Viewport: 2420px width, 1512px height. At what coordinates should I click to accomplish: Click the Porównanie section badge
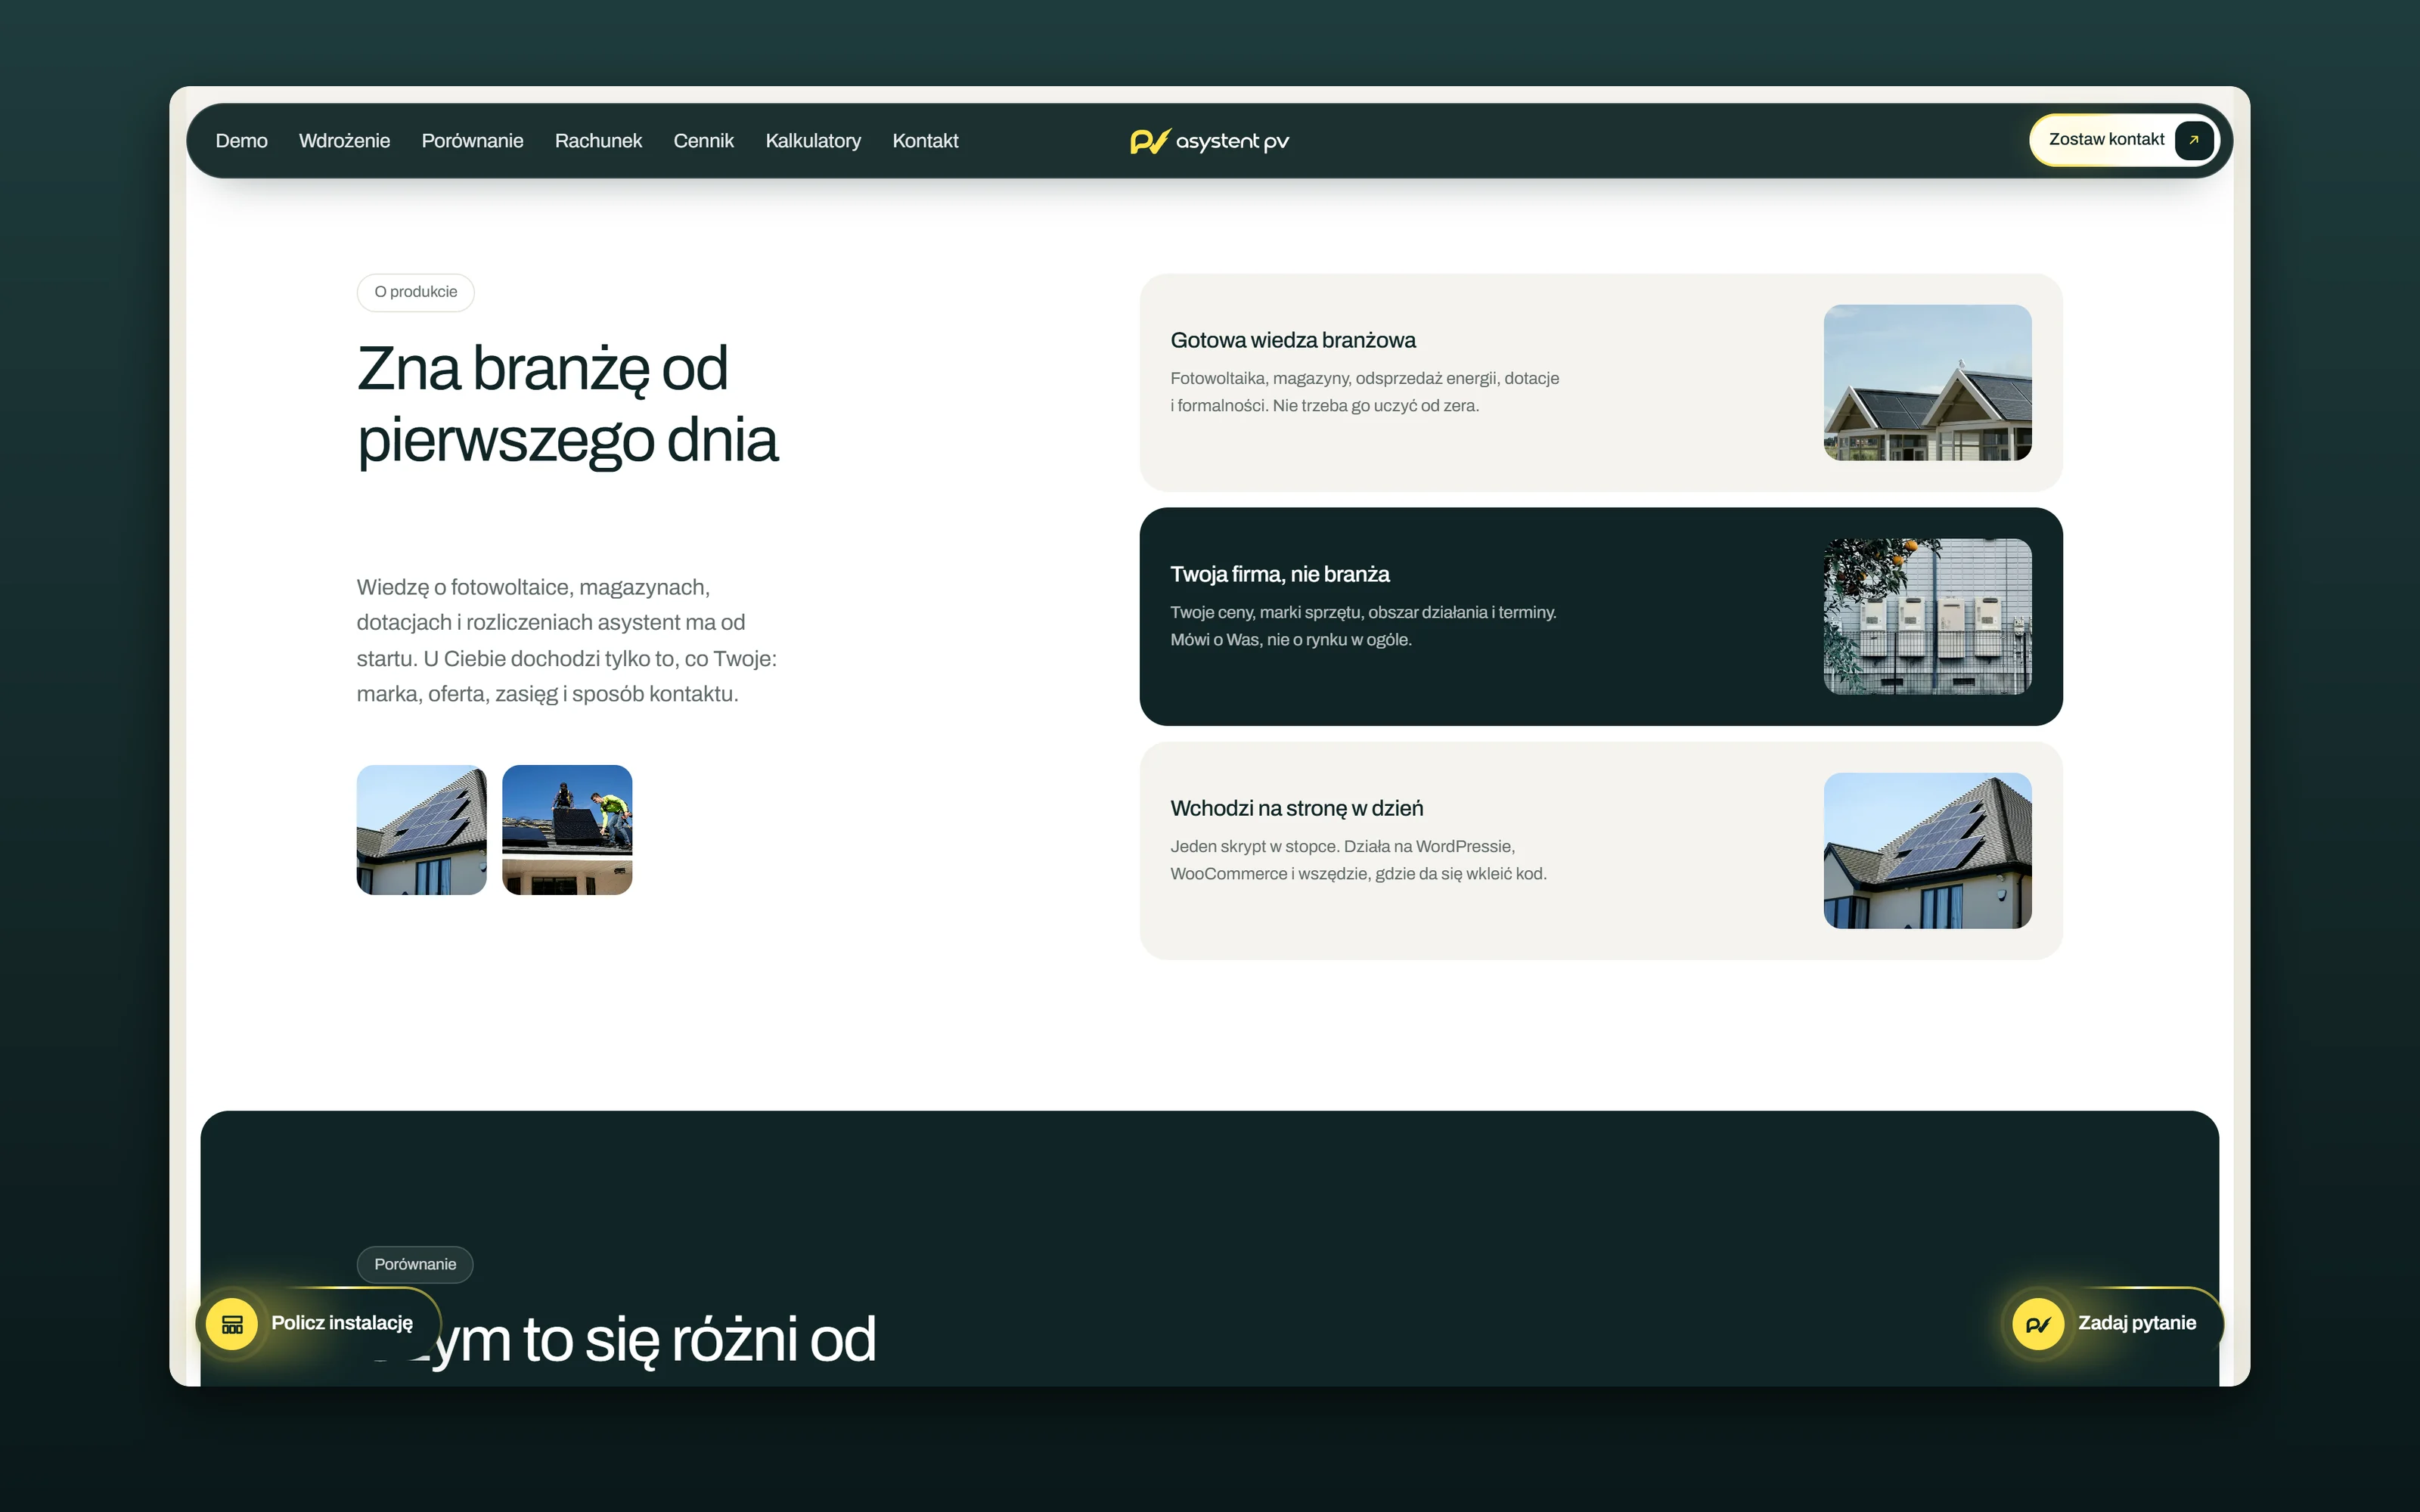(415, 1264)
